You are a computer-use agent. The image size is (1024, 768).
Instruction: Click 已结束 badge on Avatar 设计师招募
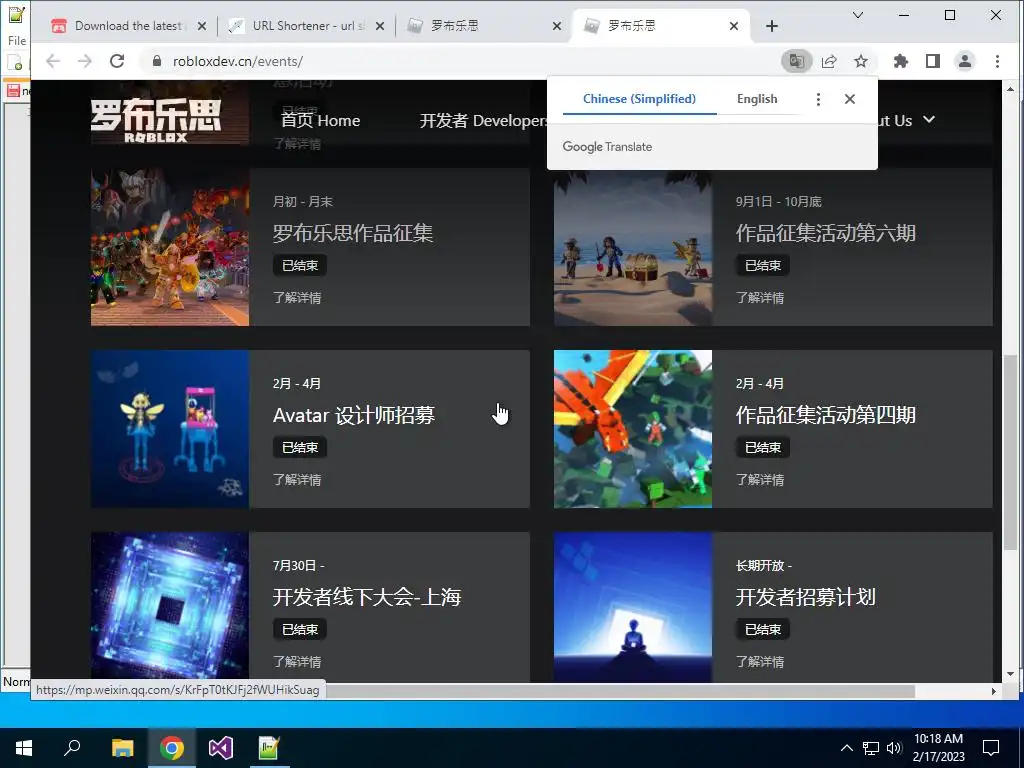point(300,448)
